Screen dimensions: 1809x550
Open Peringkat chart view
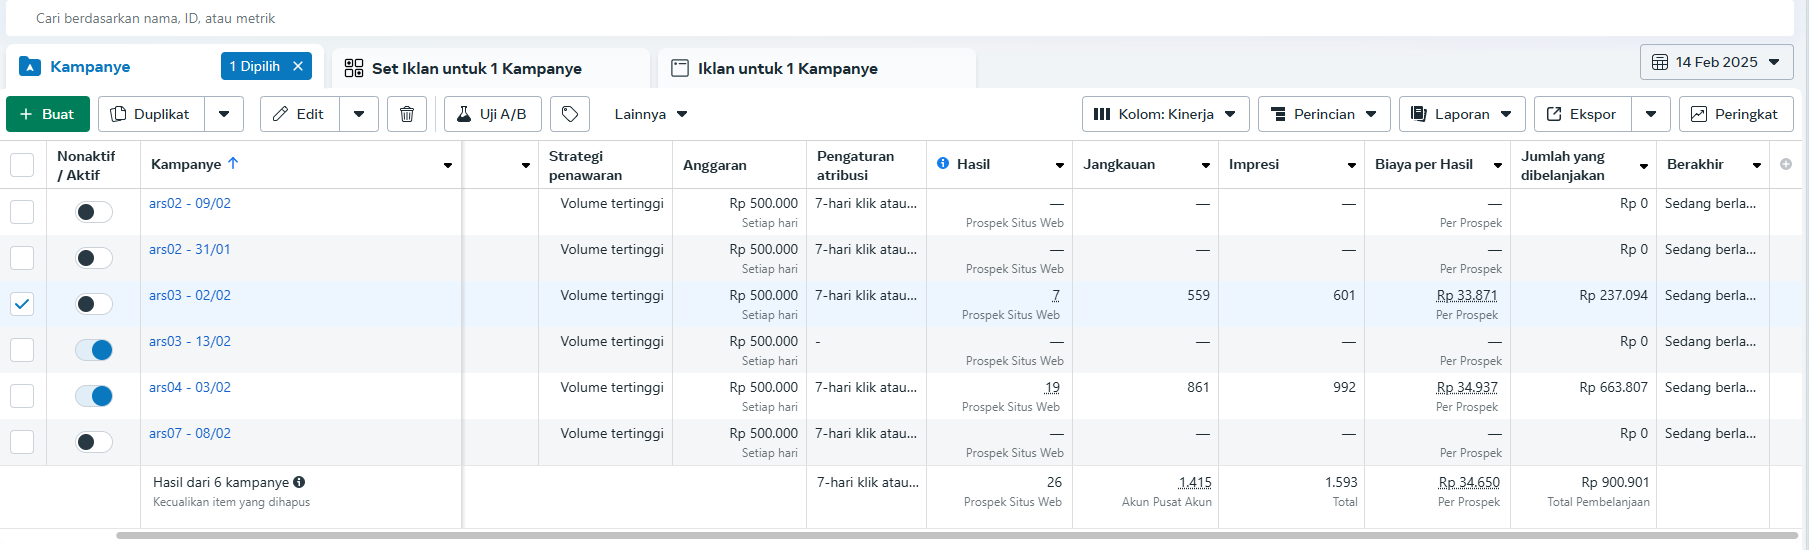(x=1735, y=114)
